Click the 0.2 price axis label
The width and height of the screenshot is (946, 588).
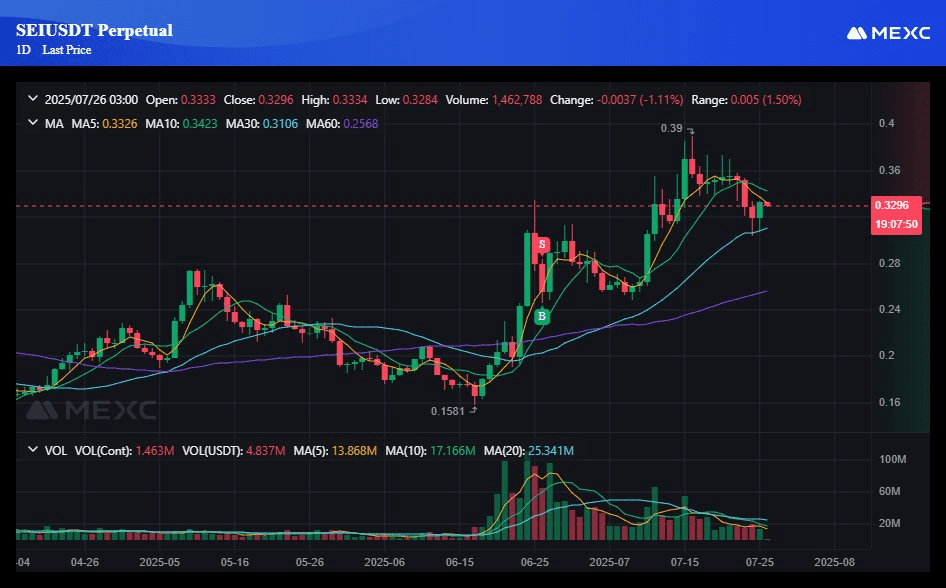tap(886, 355)
